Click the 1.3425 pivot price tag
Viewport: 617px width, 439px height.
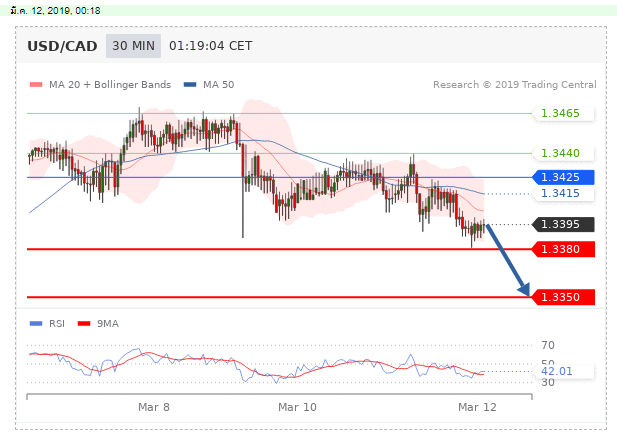click(563, 177)
